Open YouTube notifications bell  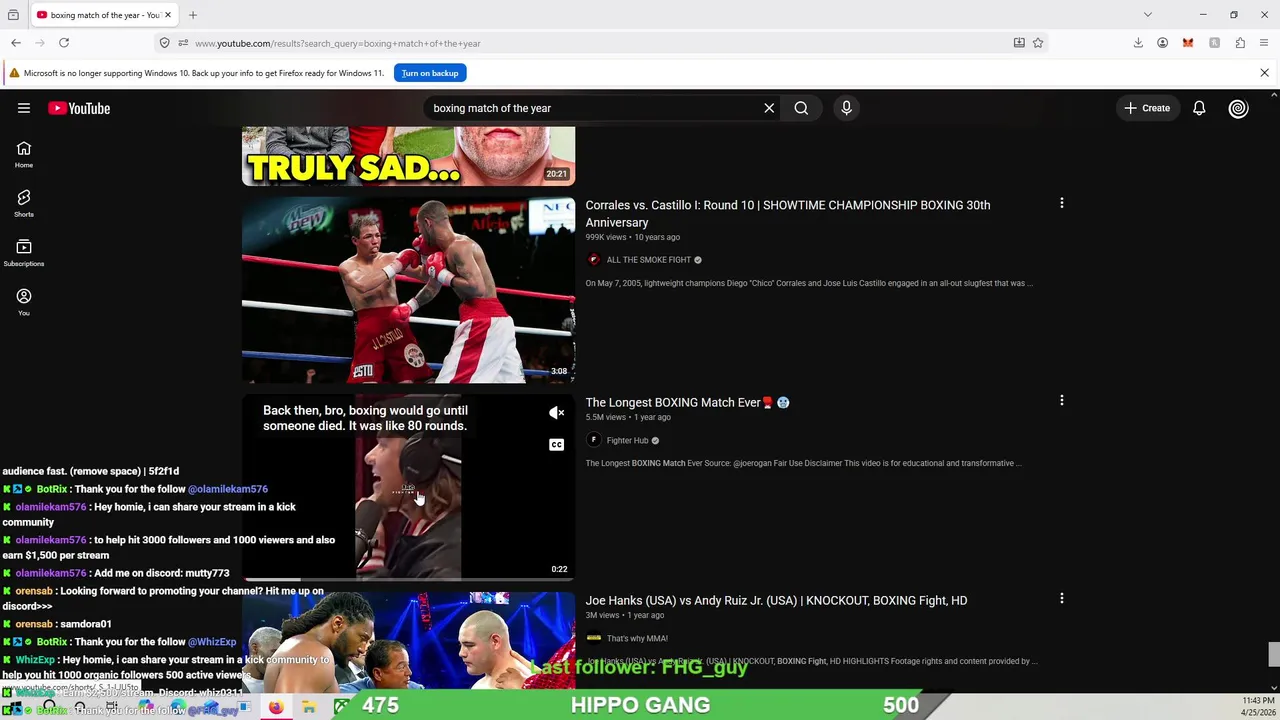click(1199, 108)
